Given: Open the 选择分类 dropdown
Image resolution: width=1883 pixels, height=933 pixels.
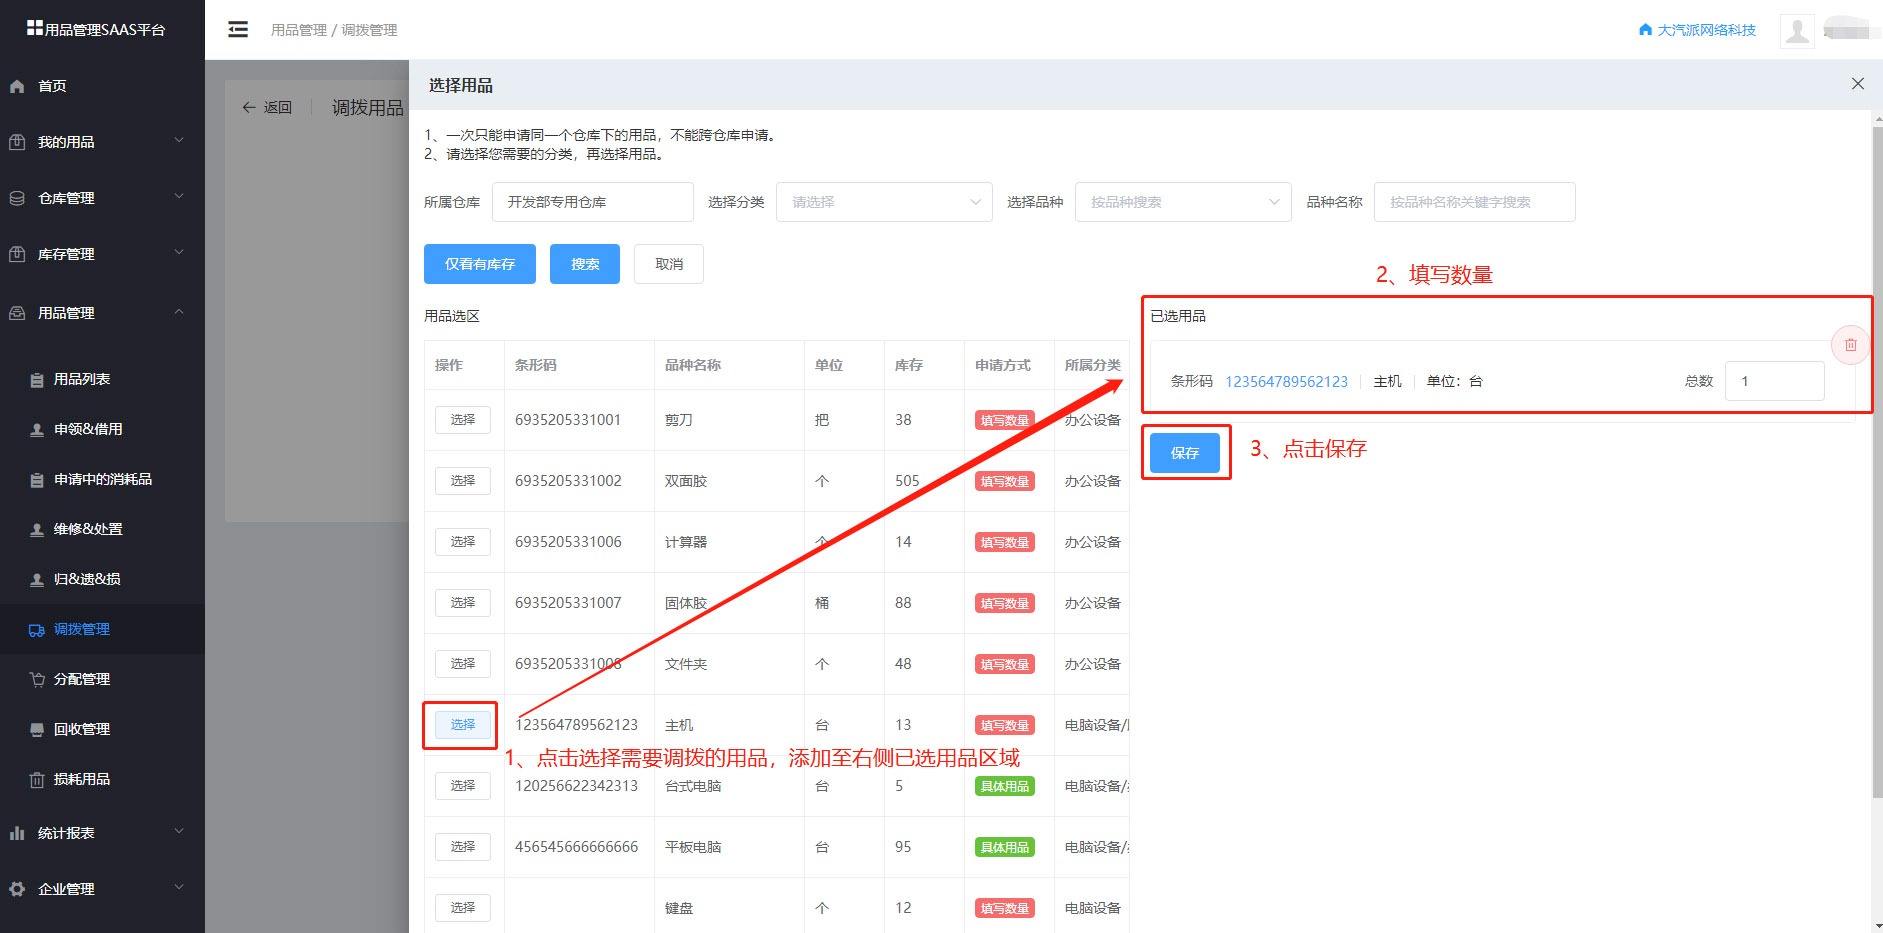Looking at the screenshot, I should [x=884, y=202].
